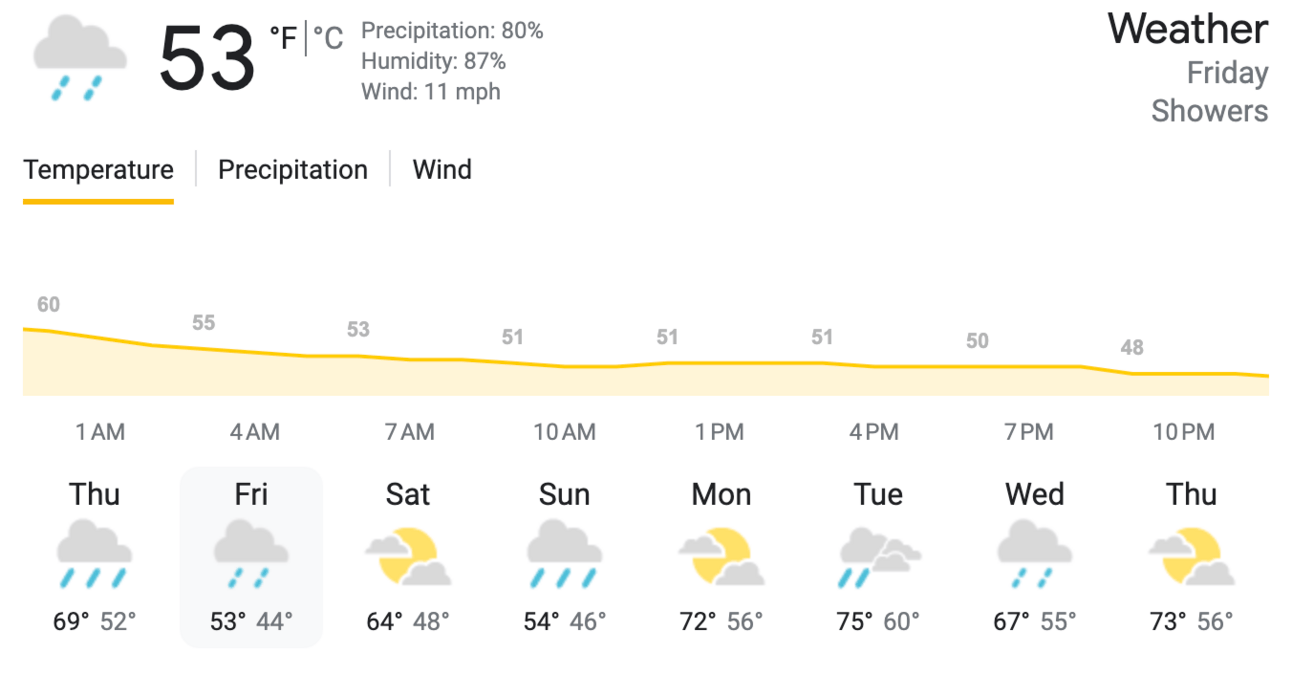Select the Temperature tab

pos(98,170)
